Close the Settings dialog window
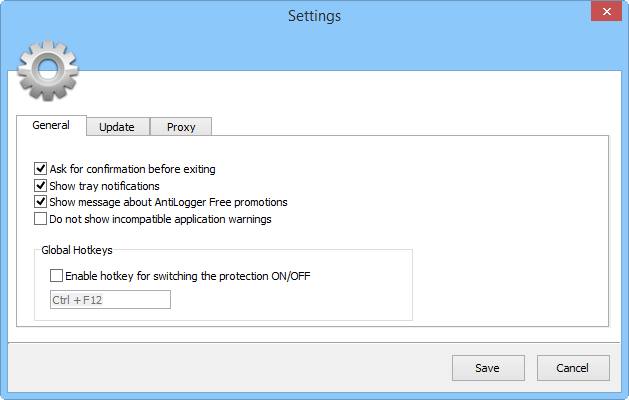The image size is (629, 400). 602,14
